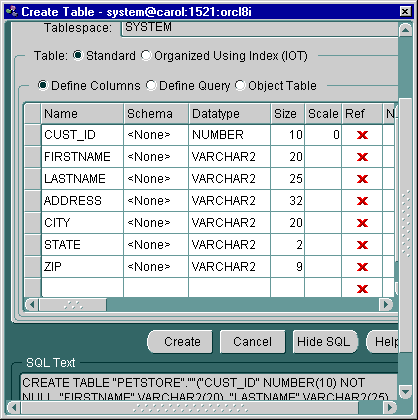Click the Datatype column header
418x420 pixels.
230,114
